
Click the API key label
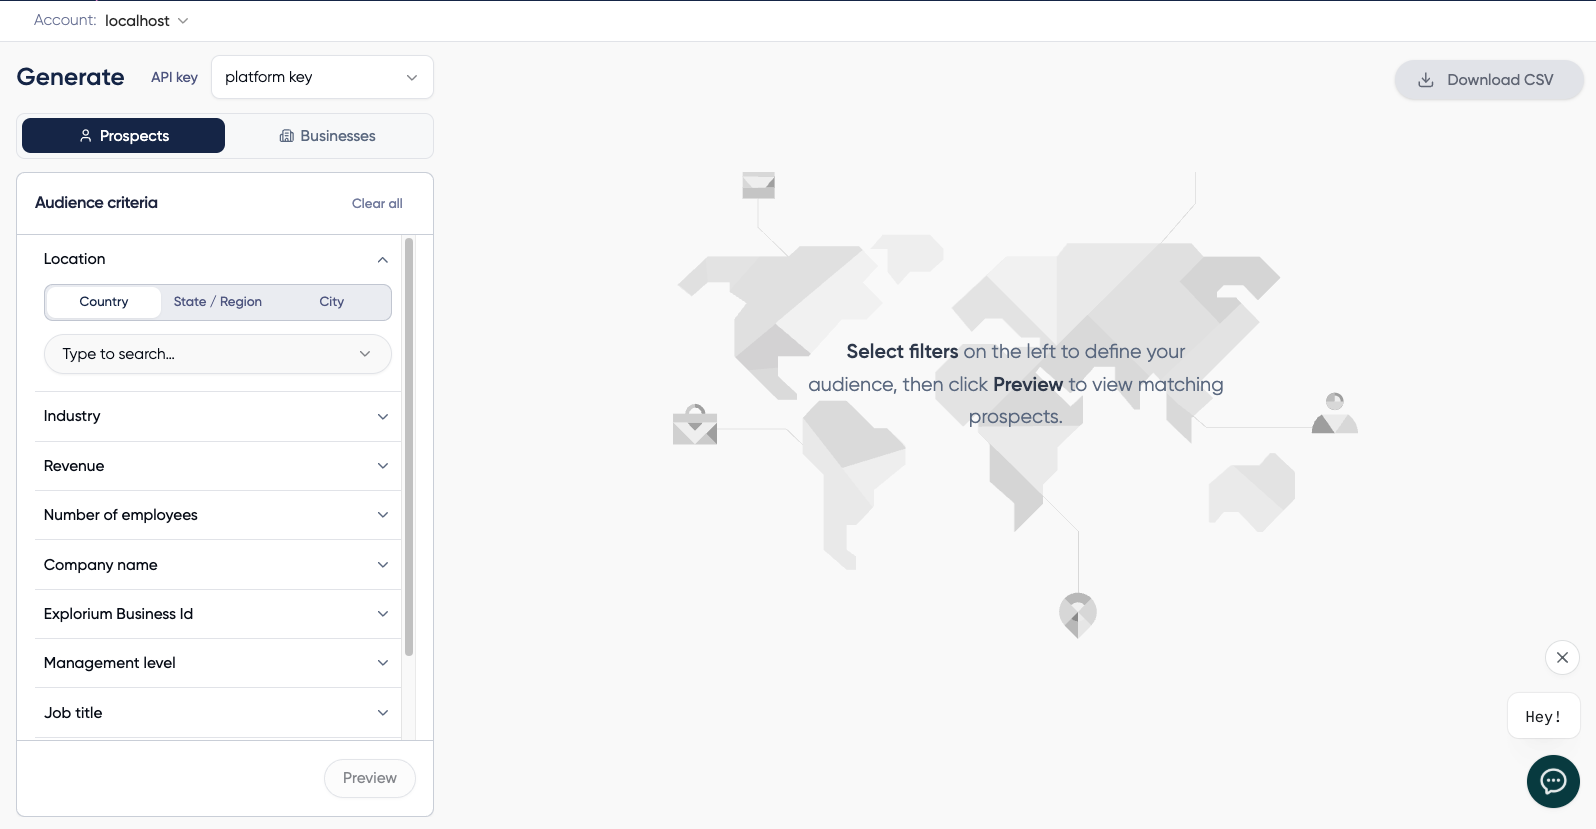click(174, 77)
